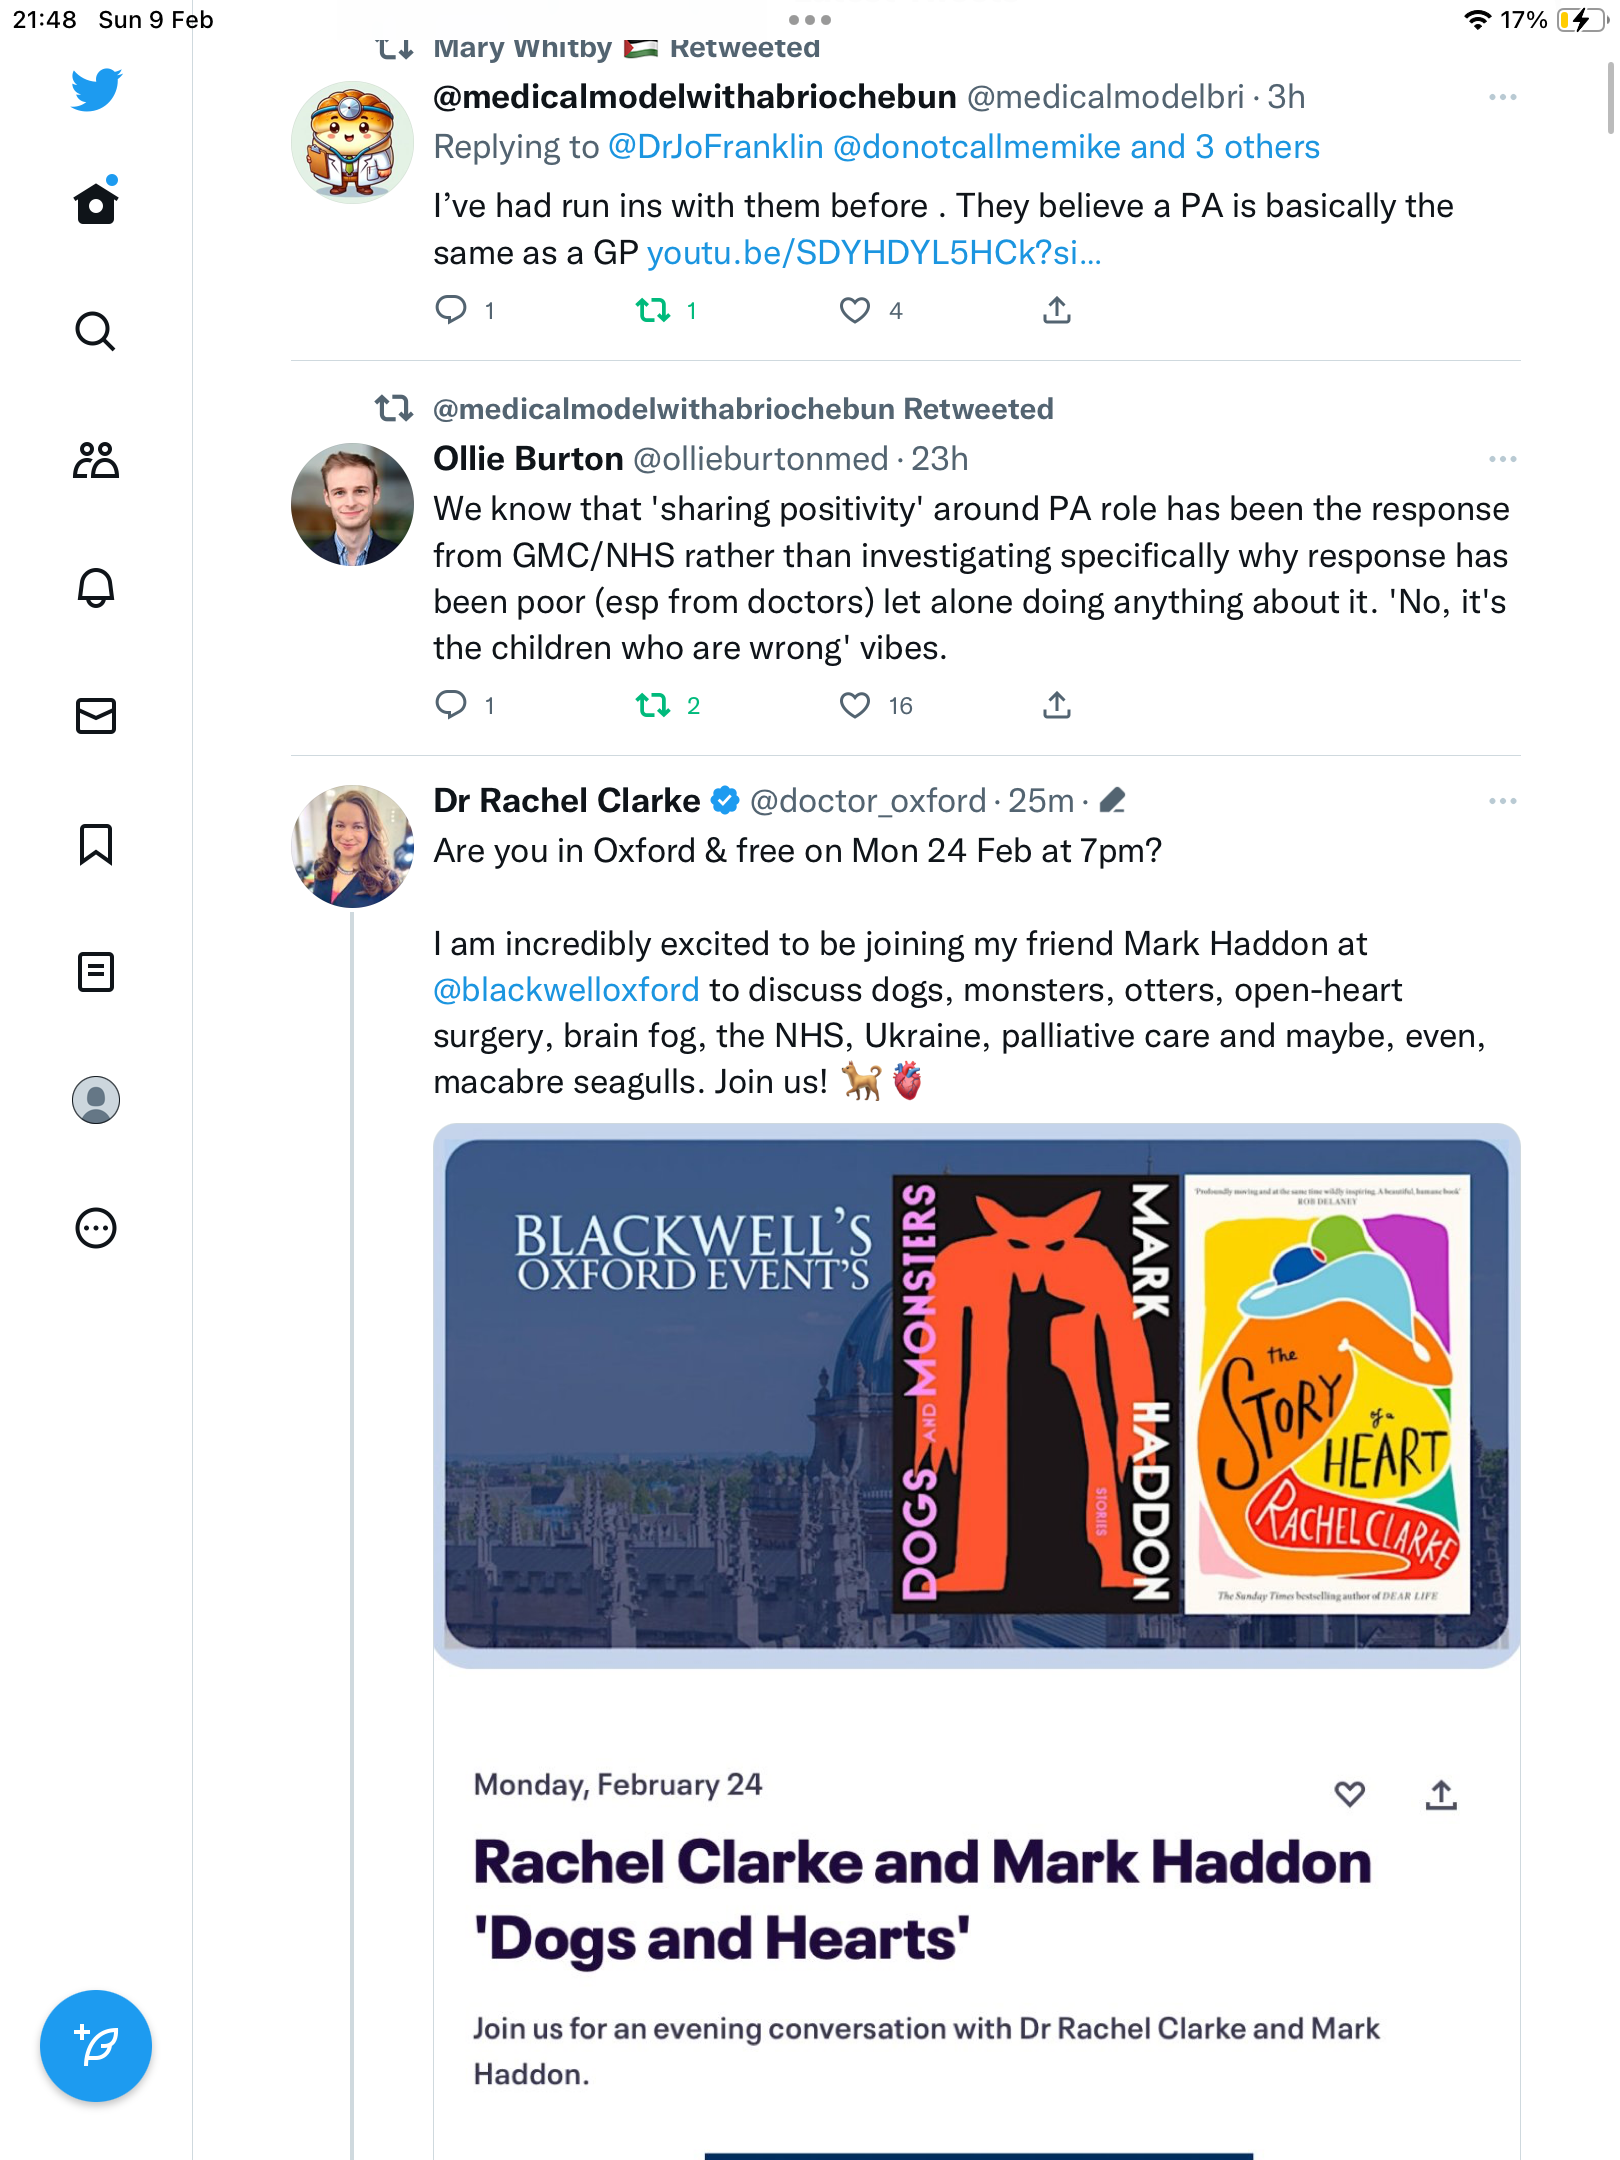Open Bookmarks icon in sidebar
The image size is (1620, 2160).
[x=96, y=844]
